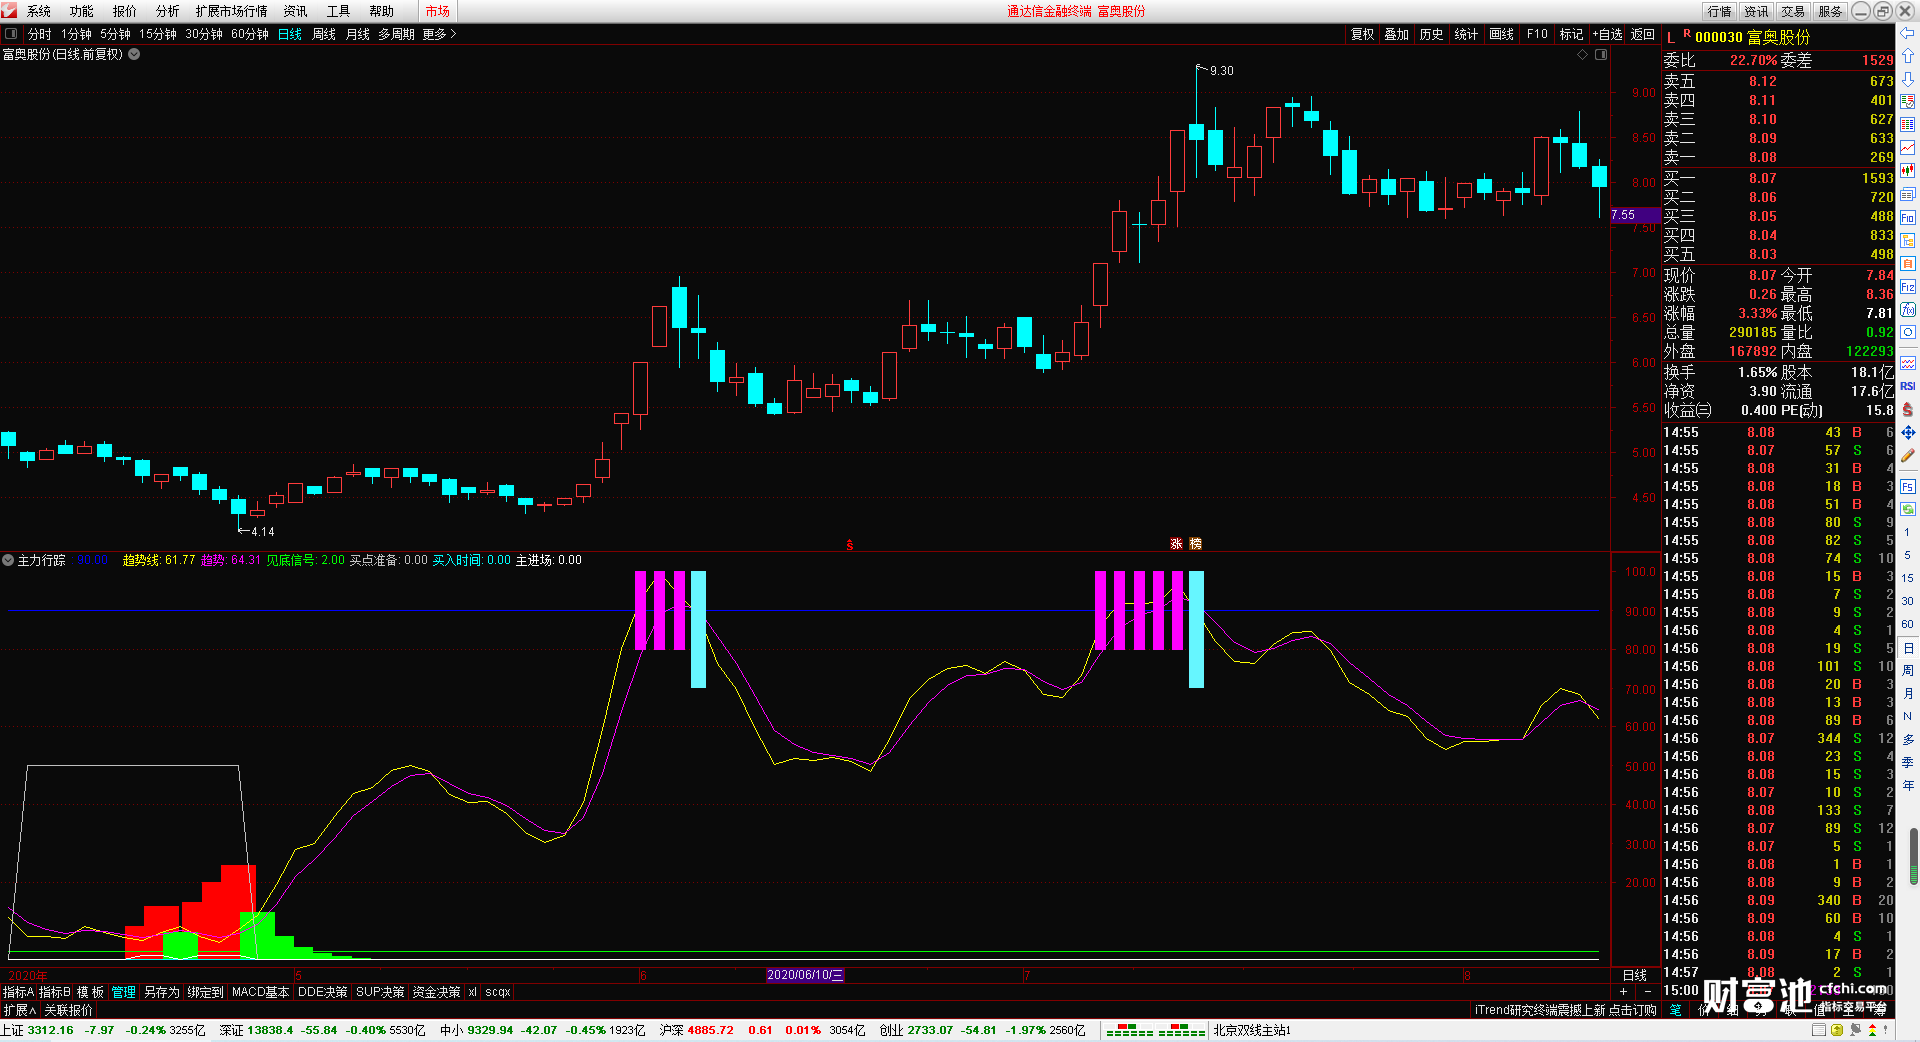This screenshot has height=1042, width=1920.
Task: Click the vertical scrollbar thumb at right edge
Action: [1914, 857]
